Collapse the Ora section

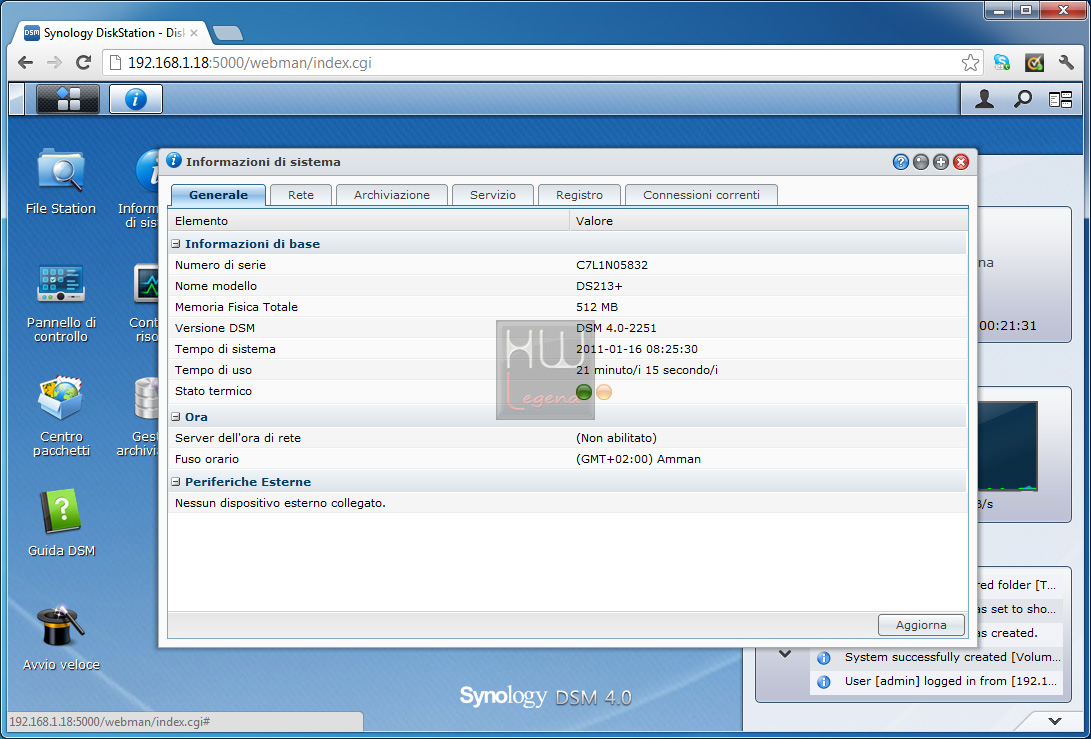[x=176, y=417]
